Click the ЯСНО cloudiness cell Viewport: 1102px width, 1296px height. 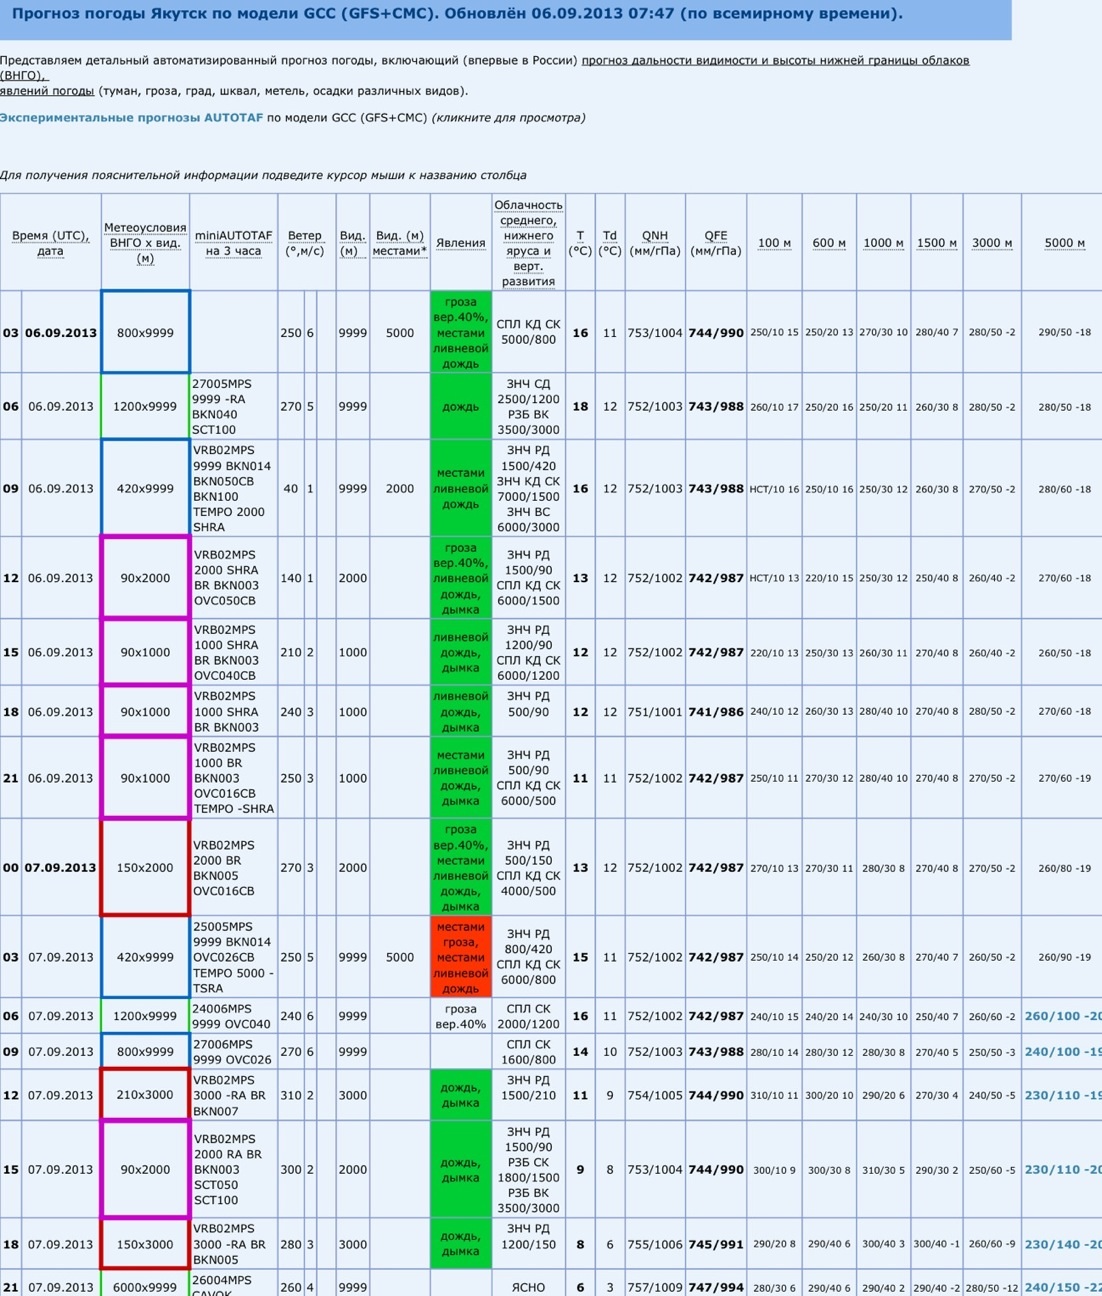(x=528, y=1287)
